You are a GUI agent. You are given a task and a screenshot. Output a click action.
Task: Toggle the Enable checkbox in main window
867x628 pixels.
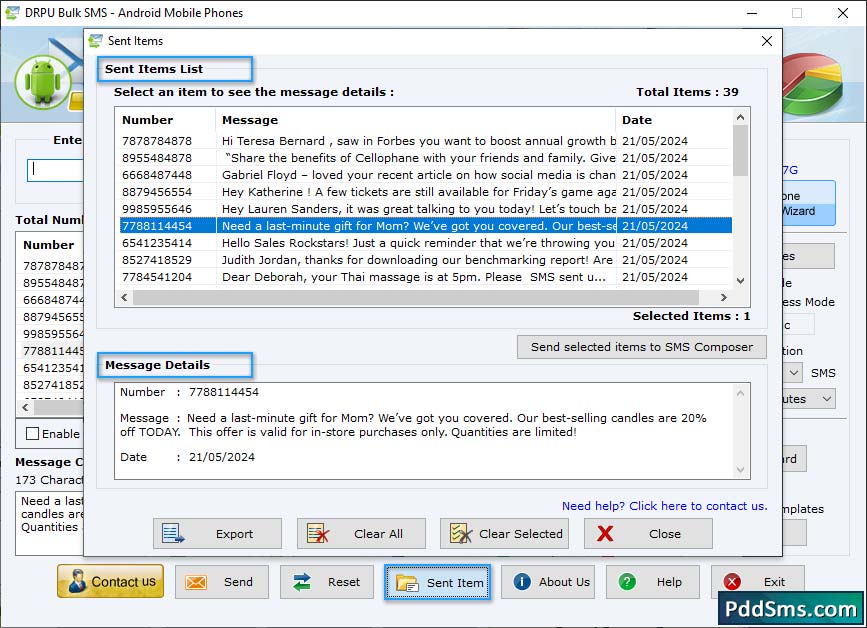pyautogui.click(x=33, y=434)
